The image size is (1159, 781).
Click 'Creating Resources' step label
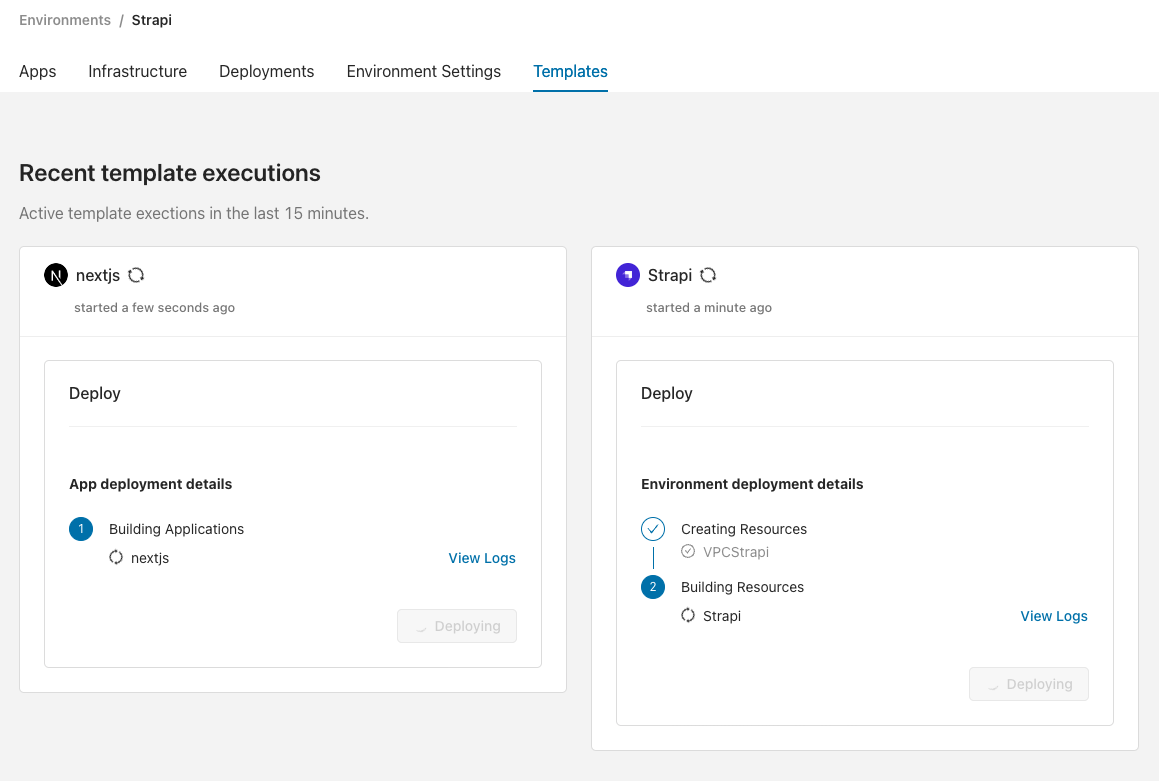click(x=744, y=529)
